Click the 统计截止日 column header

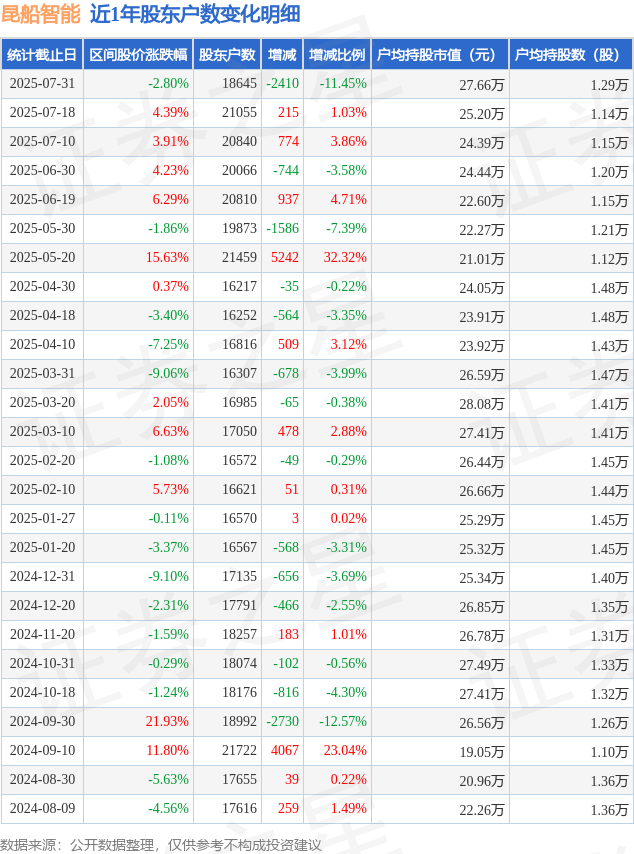[x=42, y=54]
